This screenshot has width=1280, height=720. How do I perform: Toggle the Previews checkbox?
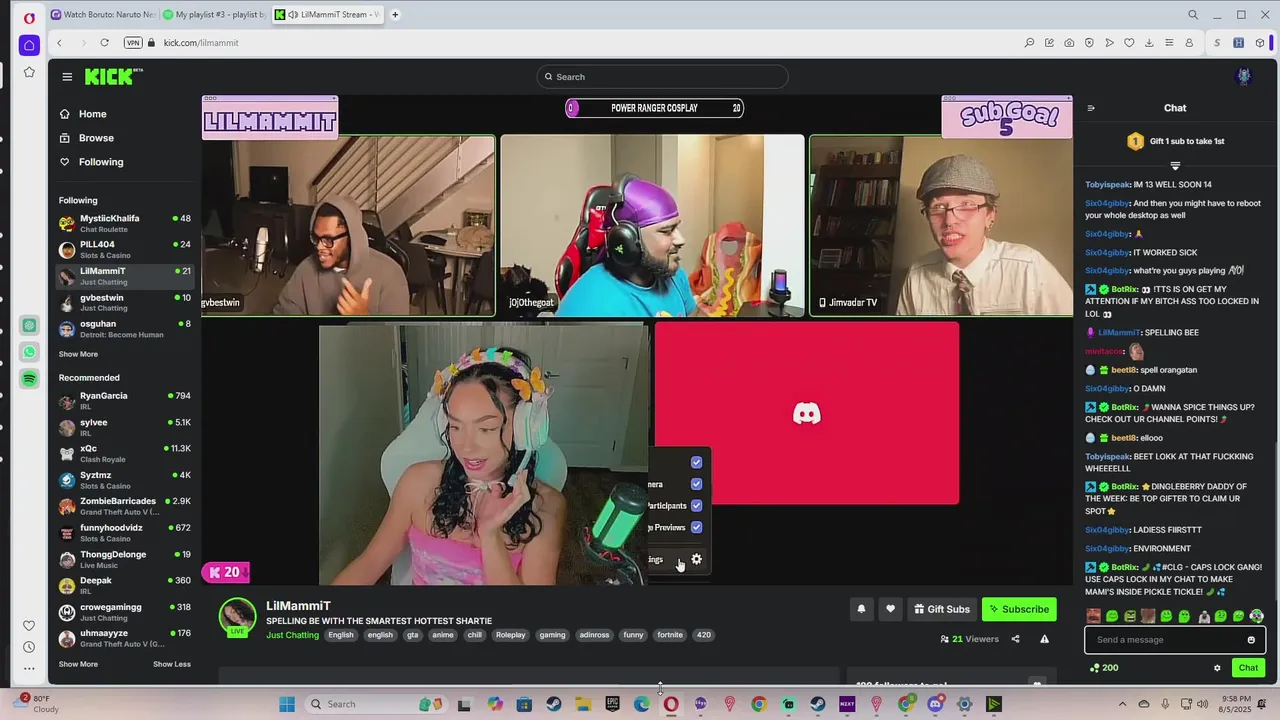tap(696, 527)
